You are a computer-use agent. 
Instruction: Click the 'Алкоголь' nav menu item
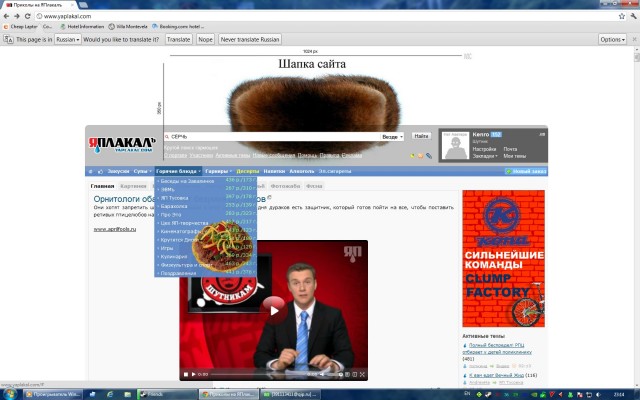302,171
